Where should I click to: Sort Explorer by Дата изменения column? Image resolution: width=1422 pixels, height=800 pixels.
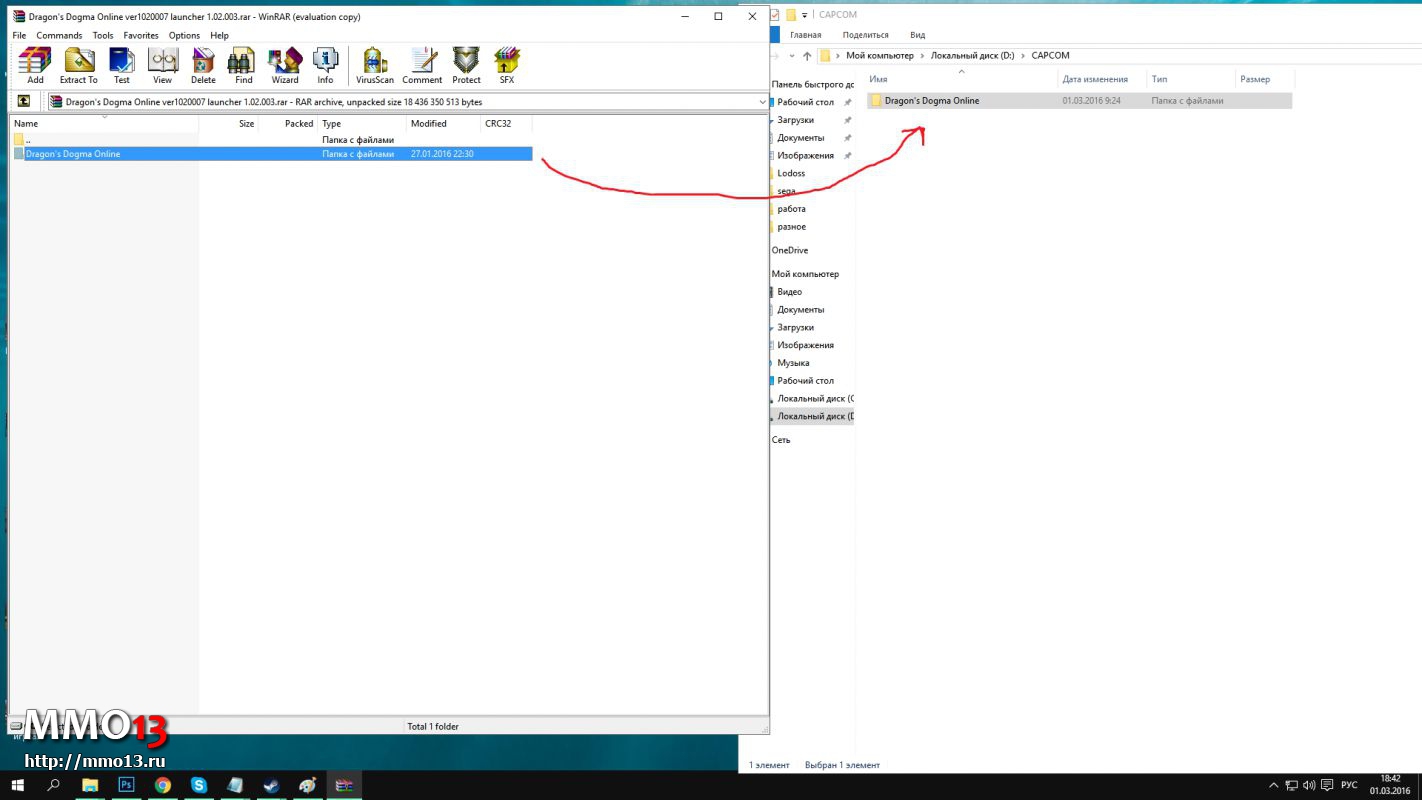tap(1102, 79)
